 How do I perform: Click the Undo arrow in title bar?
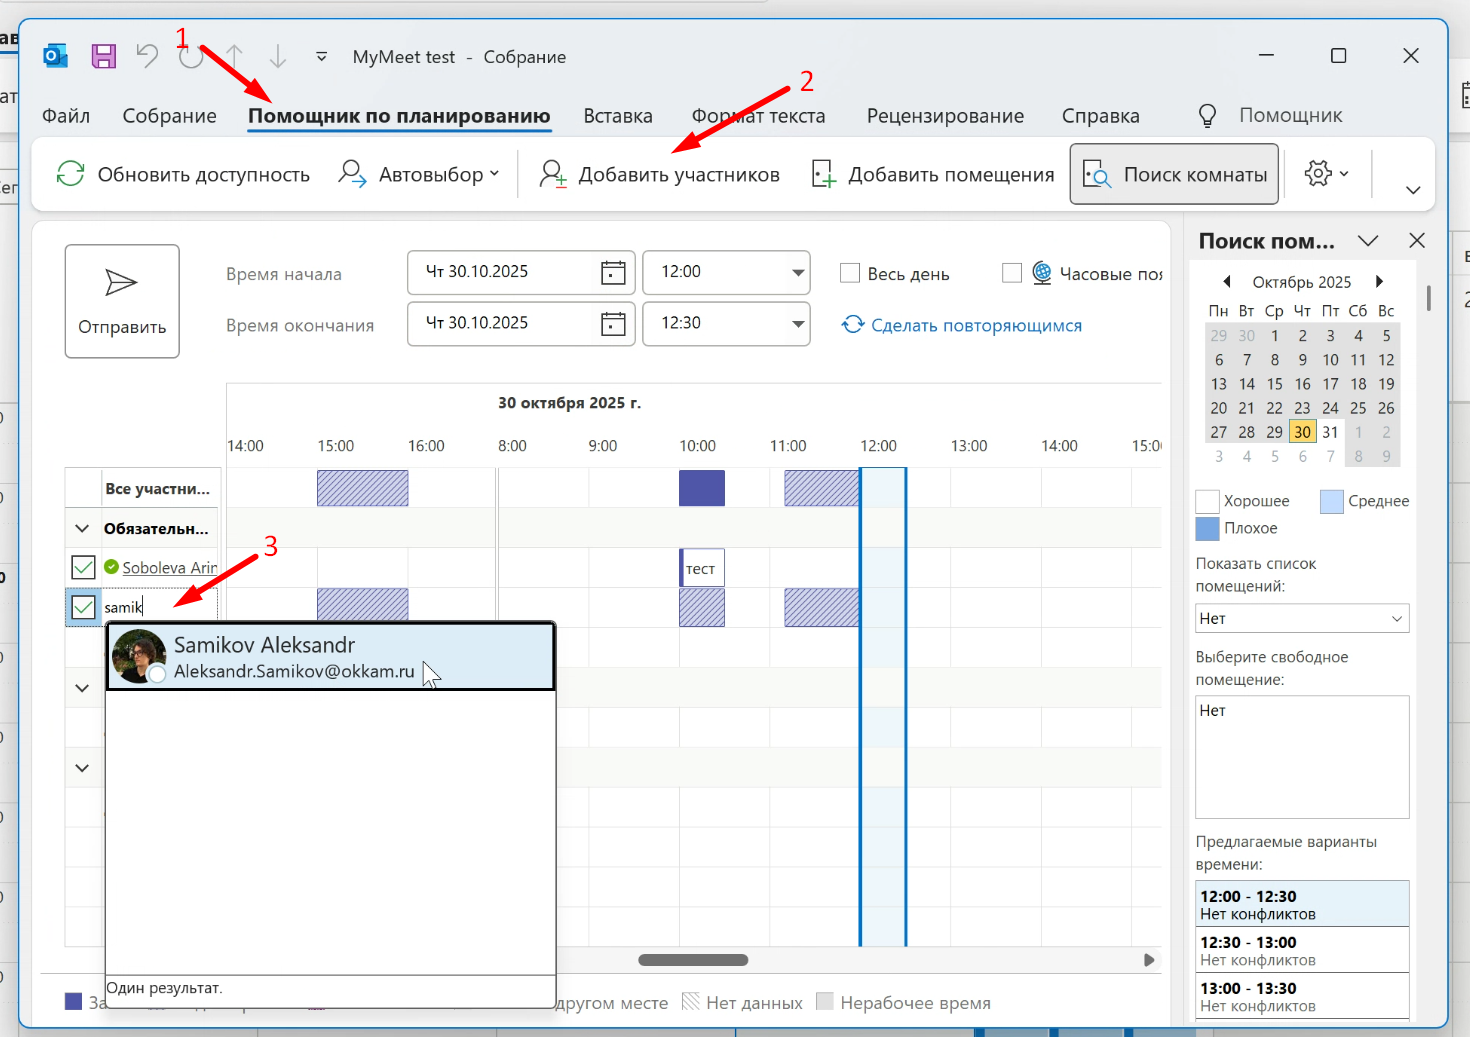148,56
